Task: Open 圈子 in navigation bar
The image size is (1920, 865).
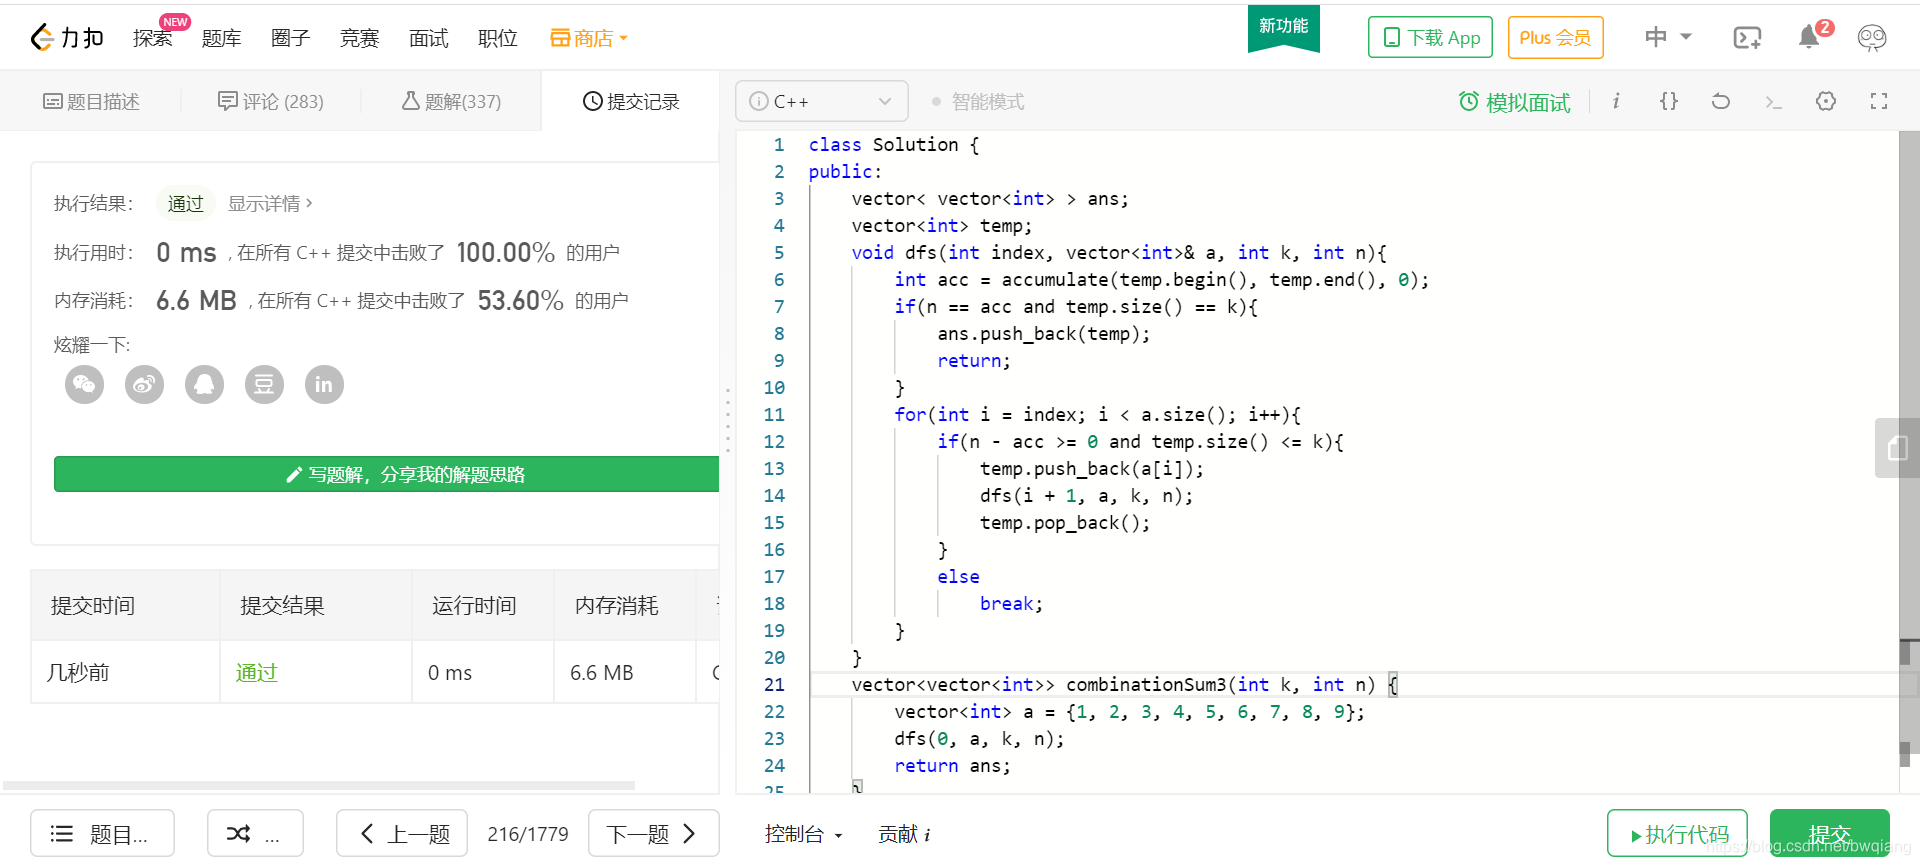Action: [x=290, y=38]
